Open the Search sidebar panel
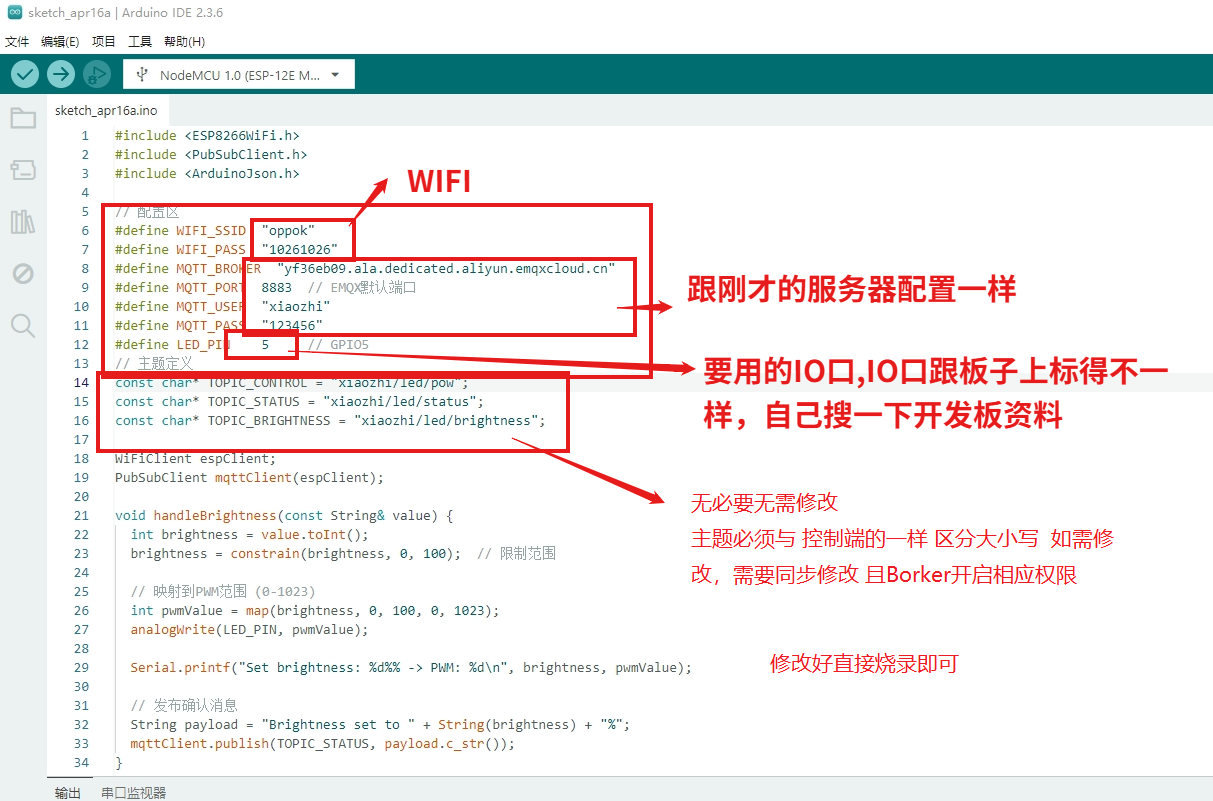This screenshot has height=801, width=1213. [x=24, y=325]
